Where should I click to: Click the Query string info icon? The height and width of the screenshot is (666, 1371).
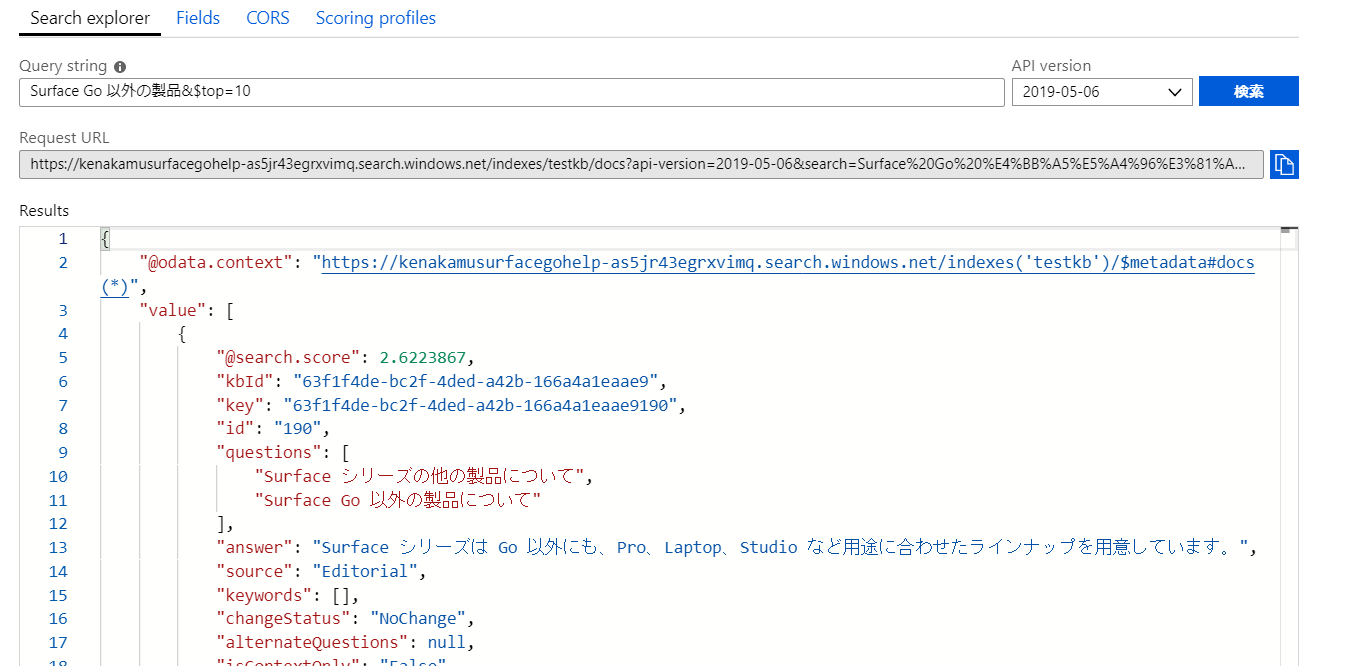(x=120, y=67)
